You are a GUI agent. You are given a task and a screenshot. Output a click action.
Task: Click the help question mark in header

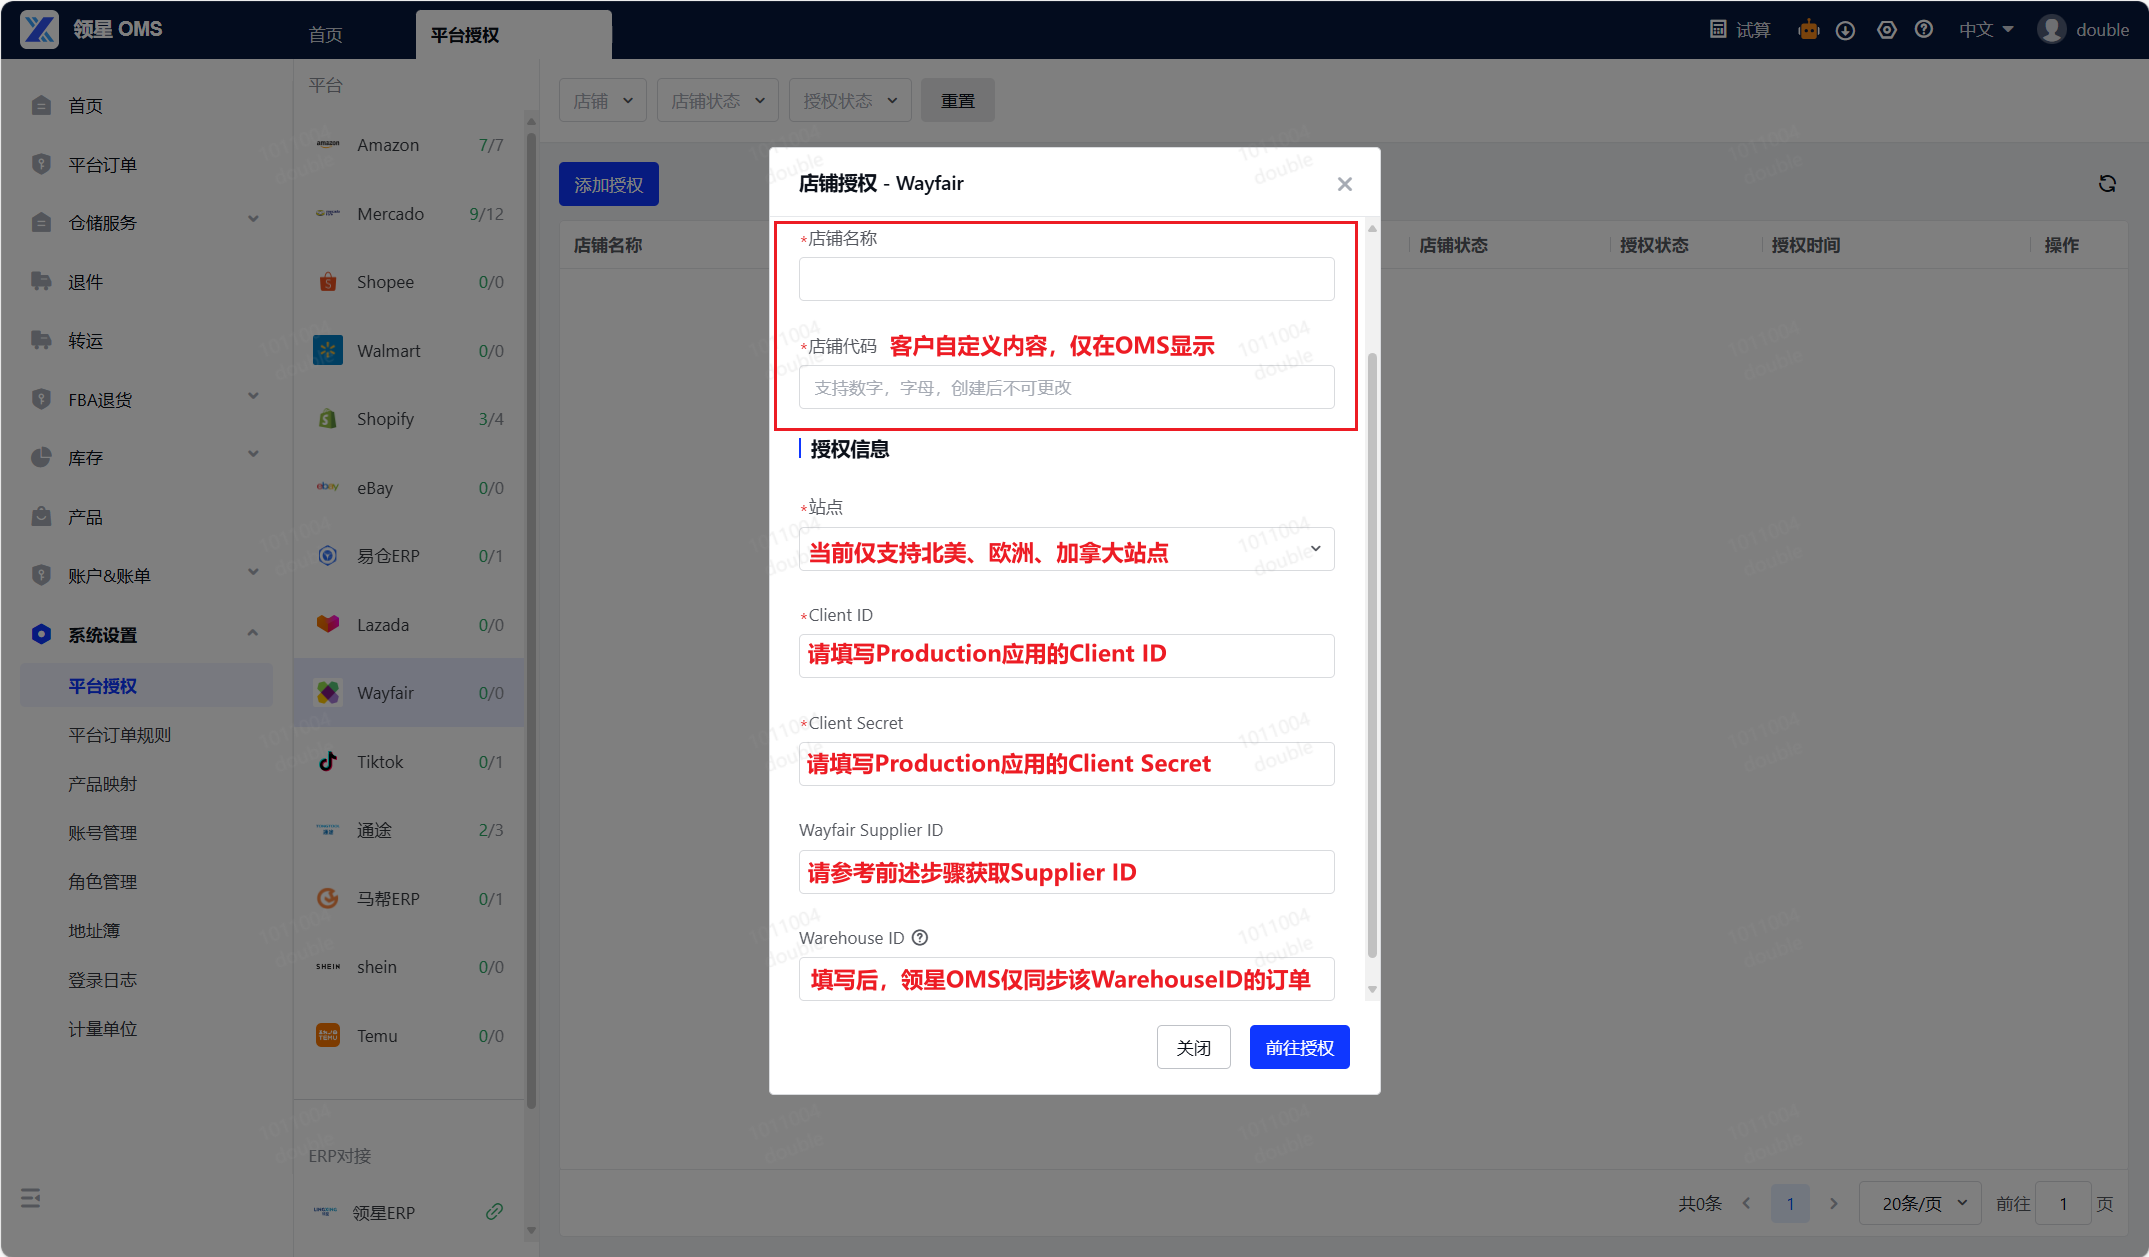click(1924, 30)
